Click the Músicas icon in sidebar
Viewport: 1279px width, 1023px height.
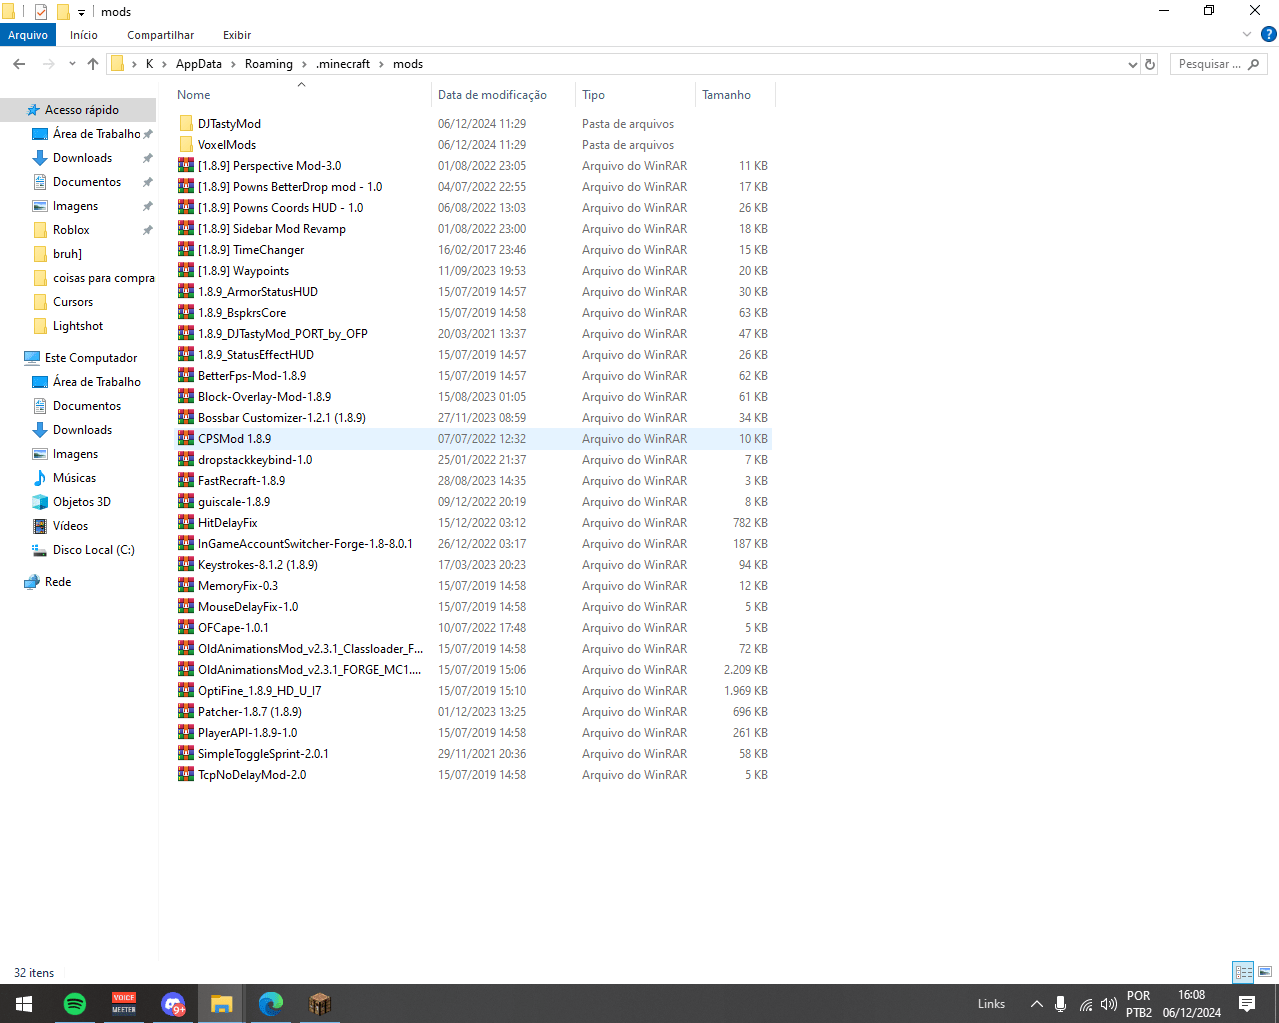[40, 478]
